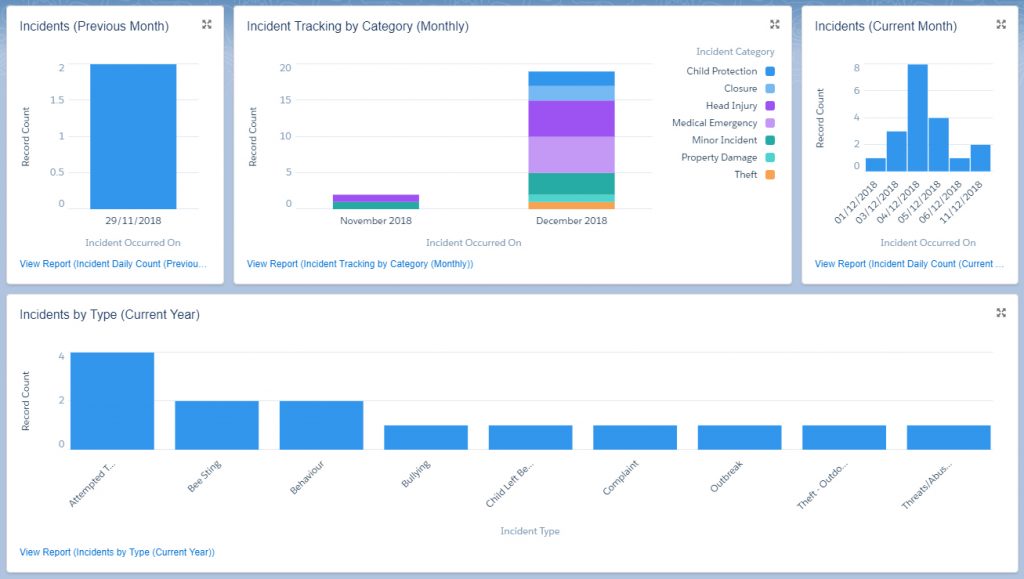This screenshot has width=1024, height=579.
Task: Expand the Incident Tracking by Category chart
Action: pyautogui.click(x=774, y=23)
